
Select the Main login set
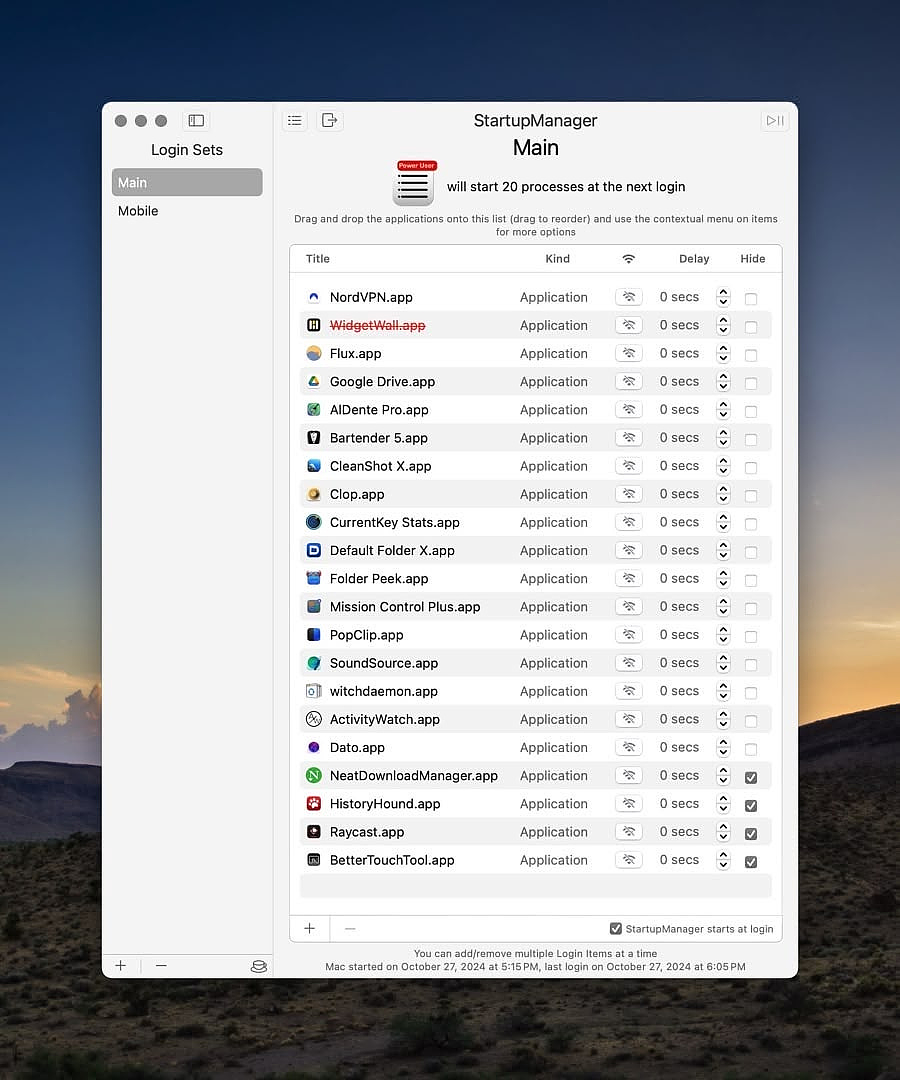[187, 182]
